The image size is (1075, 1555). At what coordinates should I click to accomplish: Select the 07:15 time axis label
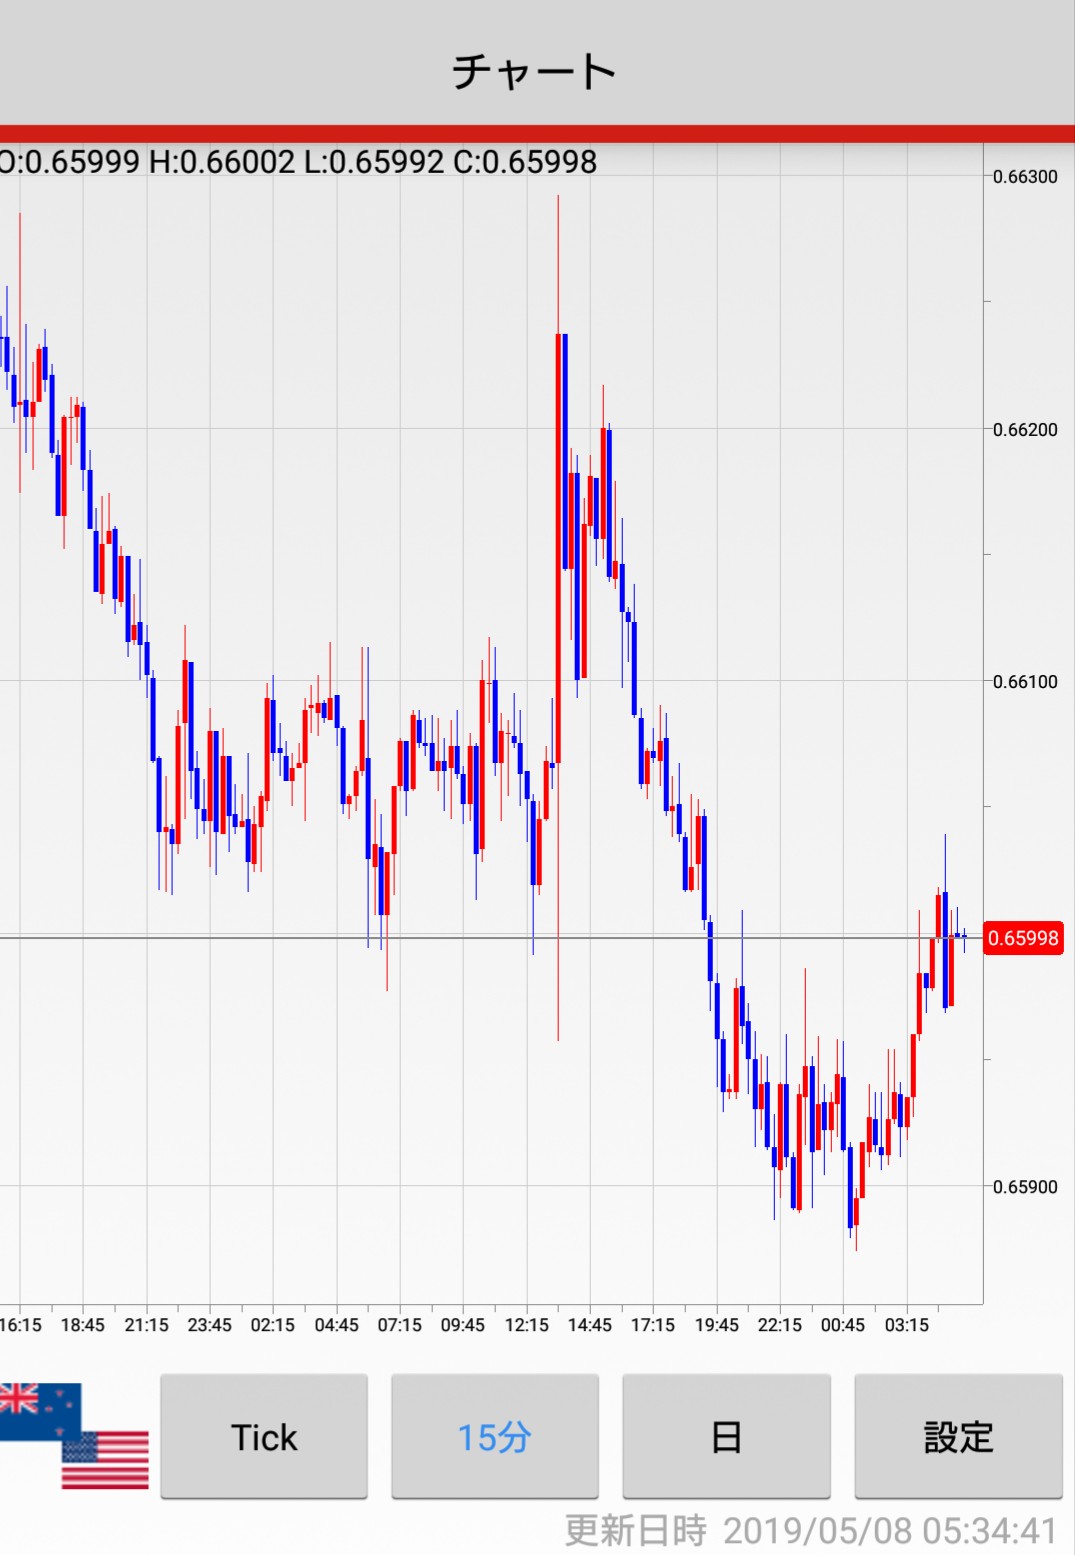pyautogui.click(x=399, y=1325)
